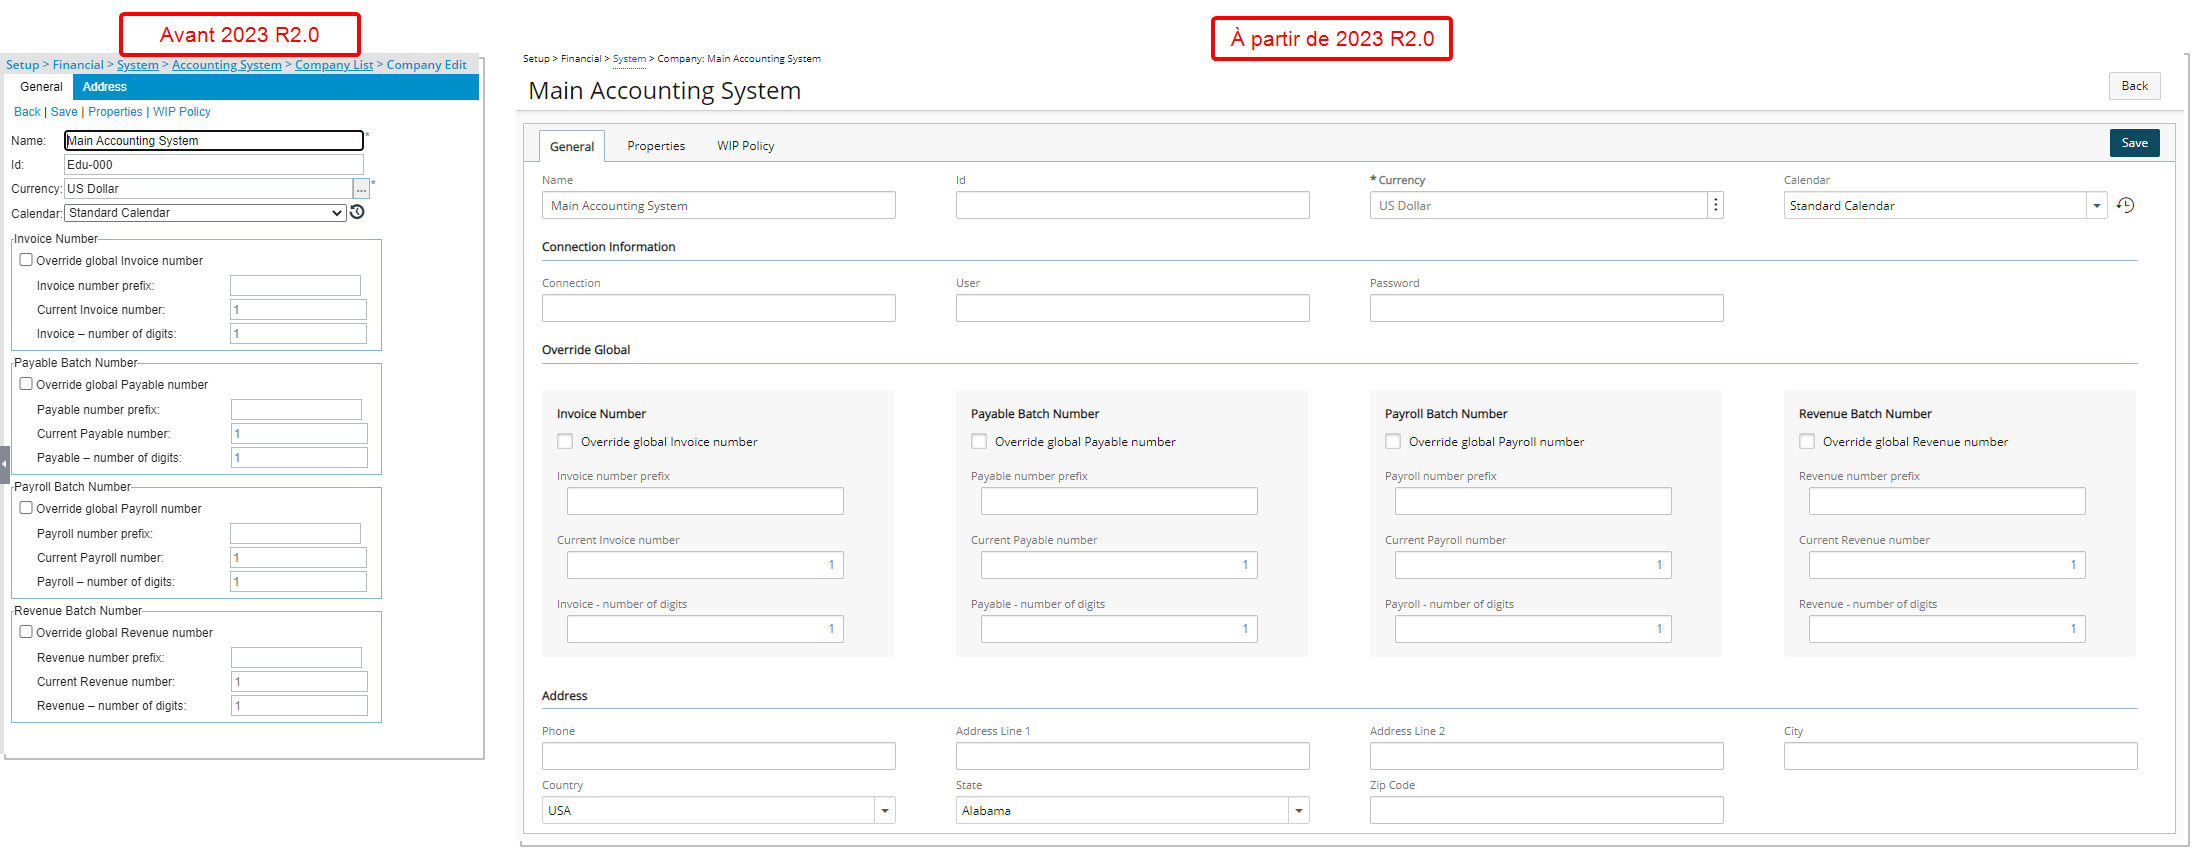Click the Password input field

(x=1547, y=308)
